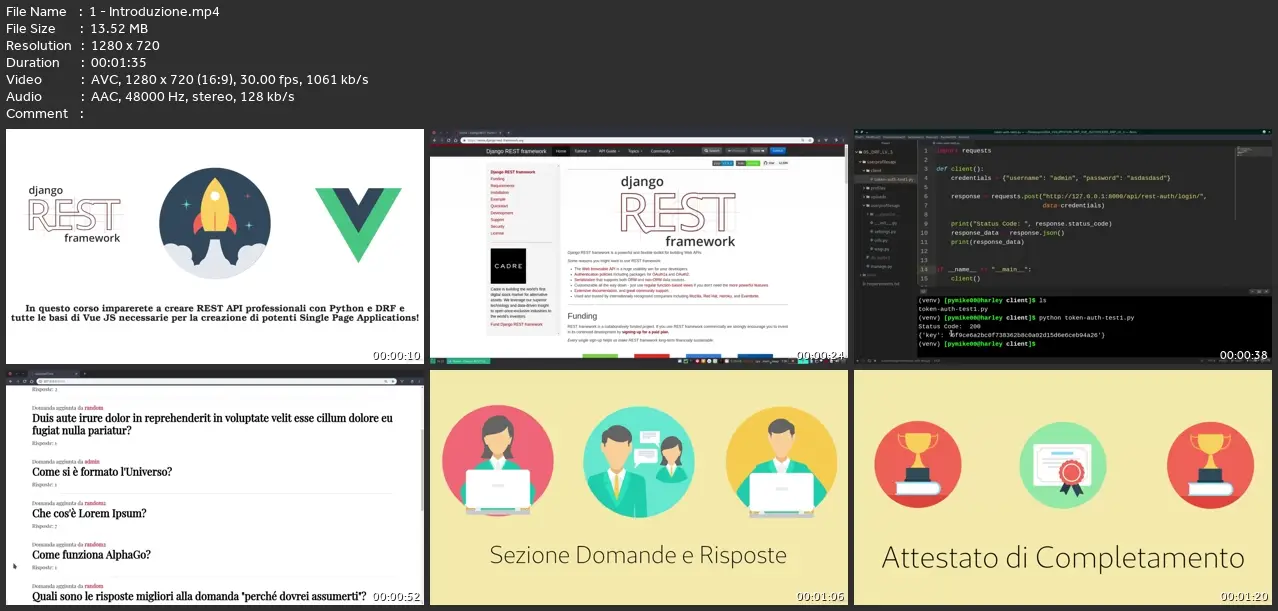Click the 00:01:06 frame timestamp
Viewport: 1278px width, 611px height.
pos(820,597)
